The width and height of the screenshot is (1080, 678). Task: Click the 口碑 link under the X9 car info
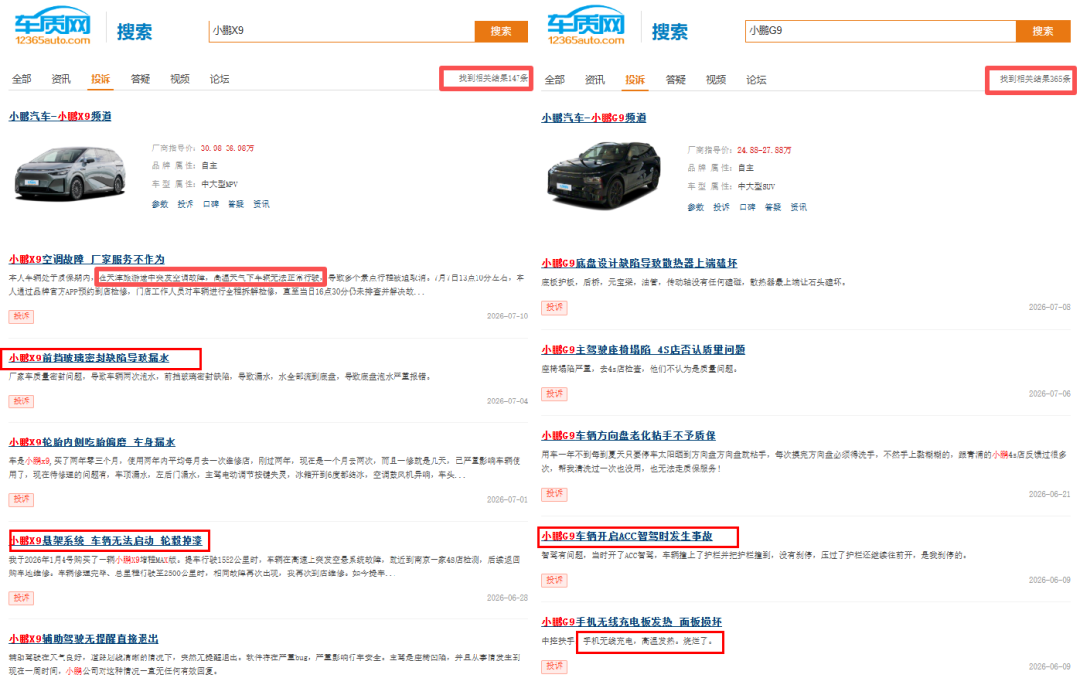[211, 204]
